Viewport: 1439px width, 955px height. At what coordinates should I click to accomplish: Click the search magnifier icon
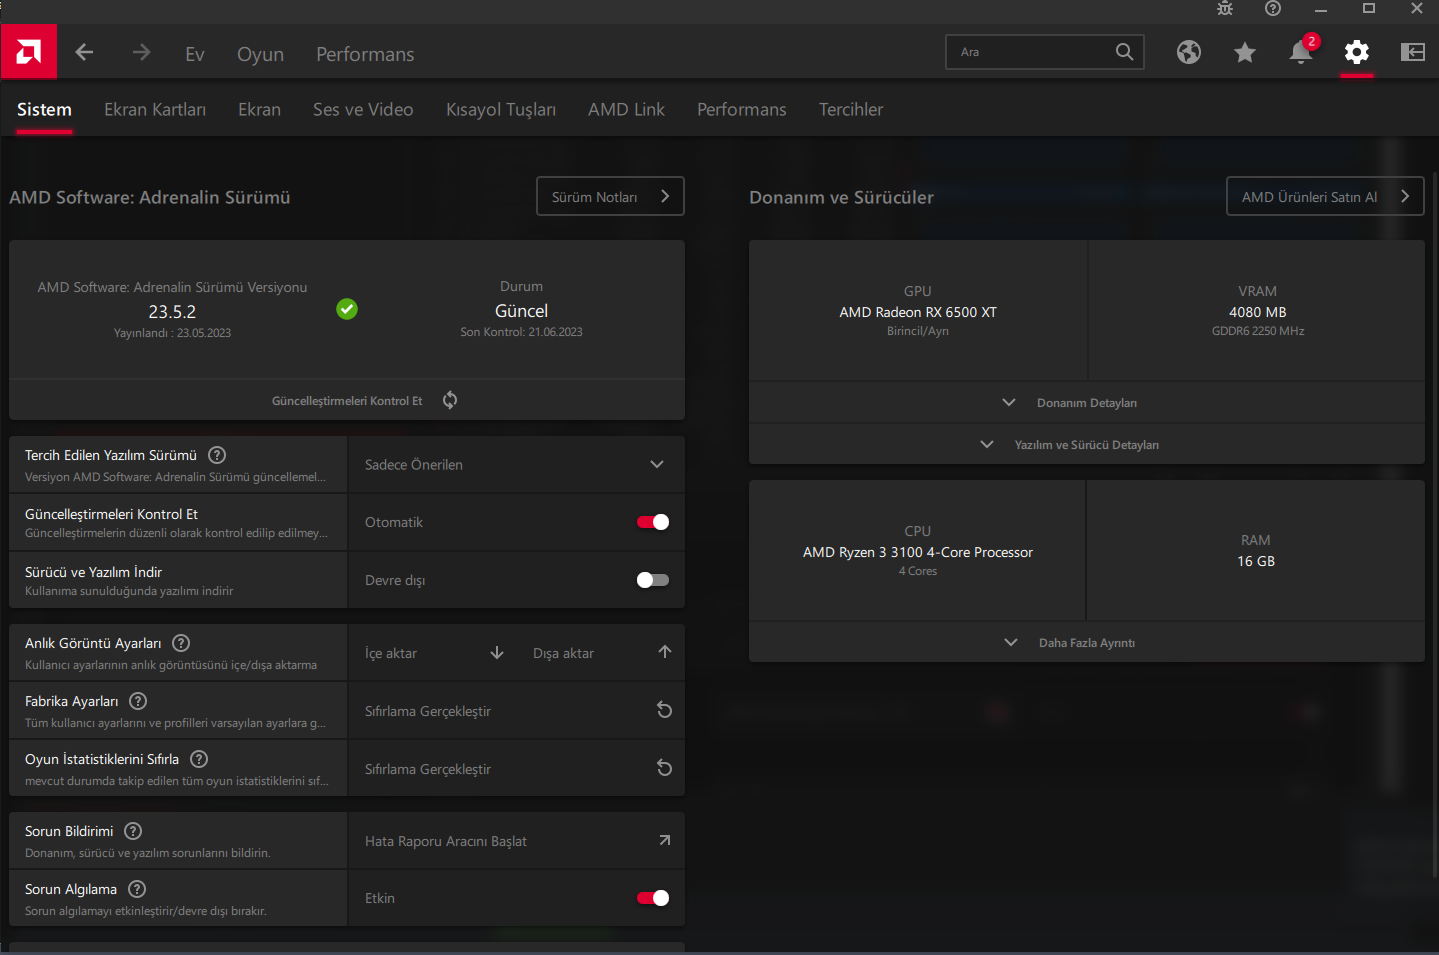[1124, 52]
